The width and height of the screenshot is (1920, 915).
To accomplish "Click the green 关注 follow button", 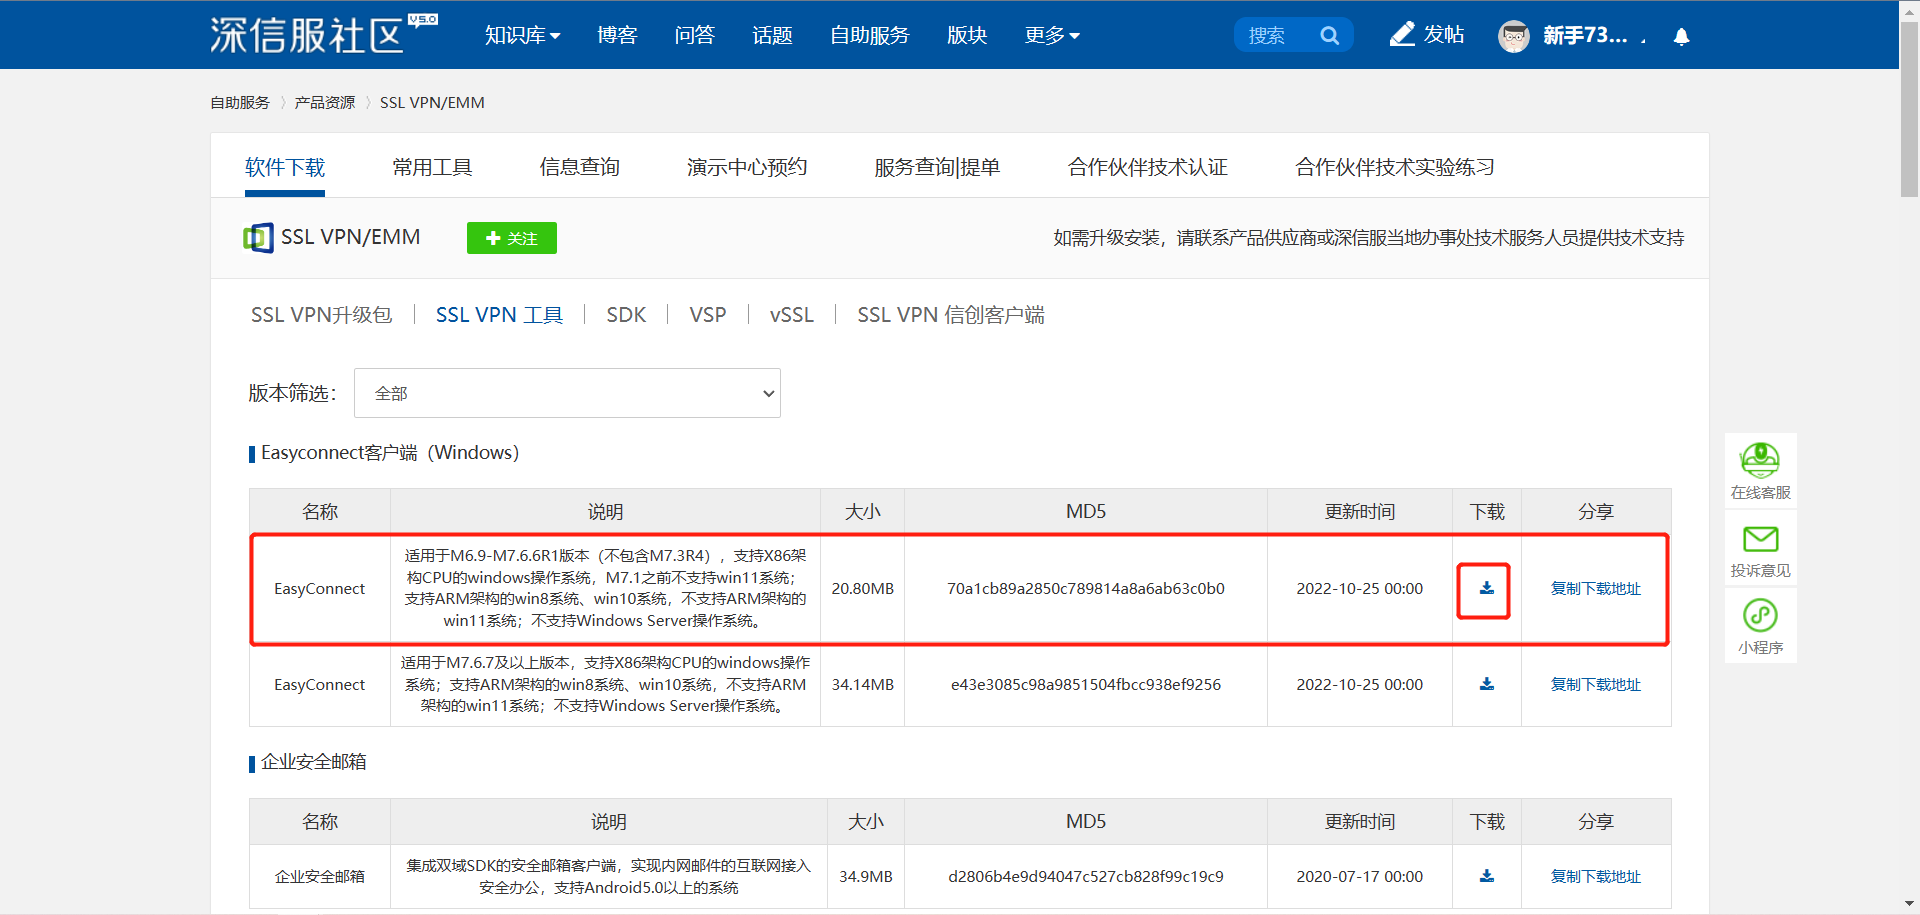I will pyautogui.click(x=512, y=238).
